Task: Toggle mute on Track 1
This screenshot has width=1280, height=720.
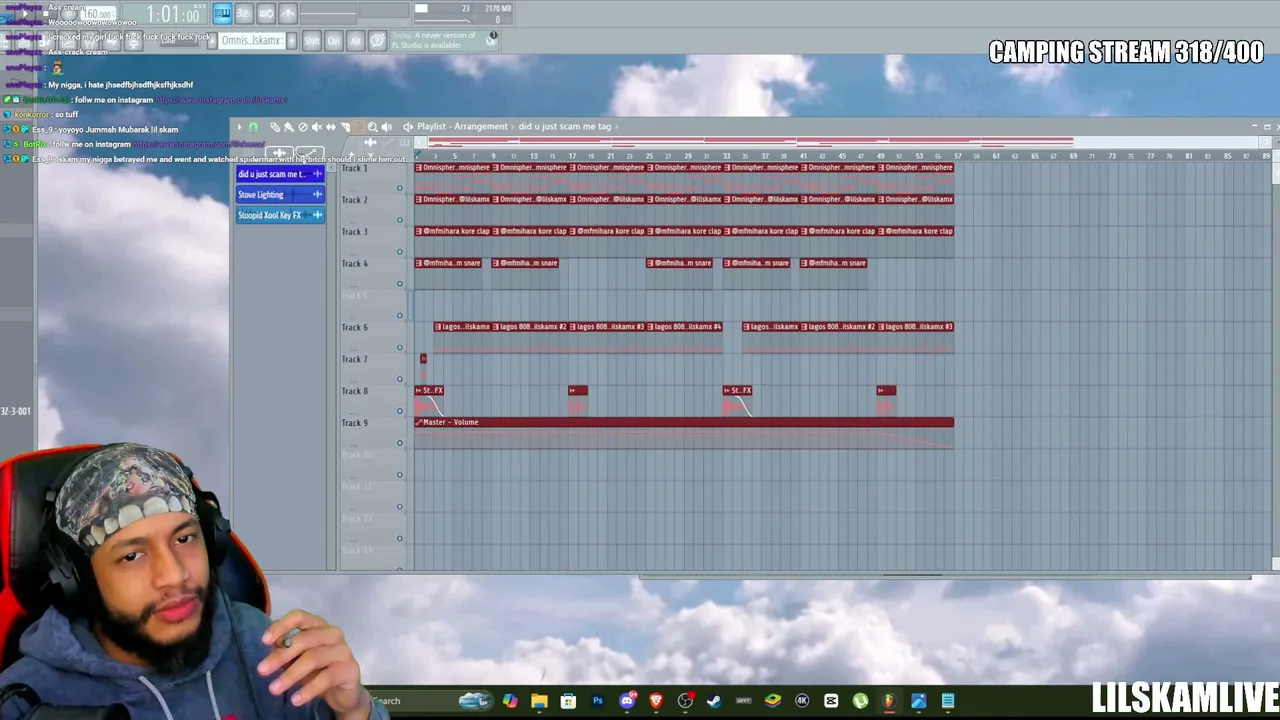Action: pyautogui.click(x=400, y=188)
